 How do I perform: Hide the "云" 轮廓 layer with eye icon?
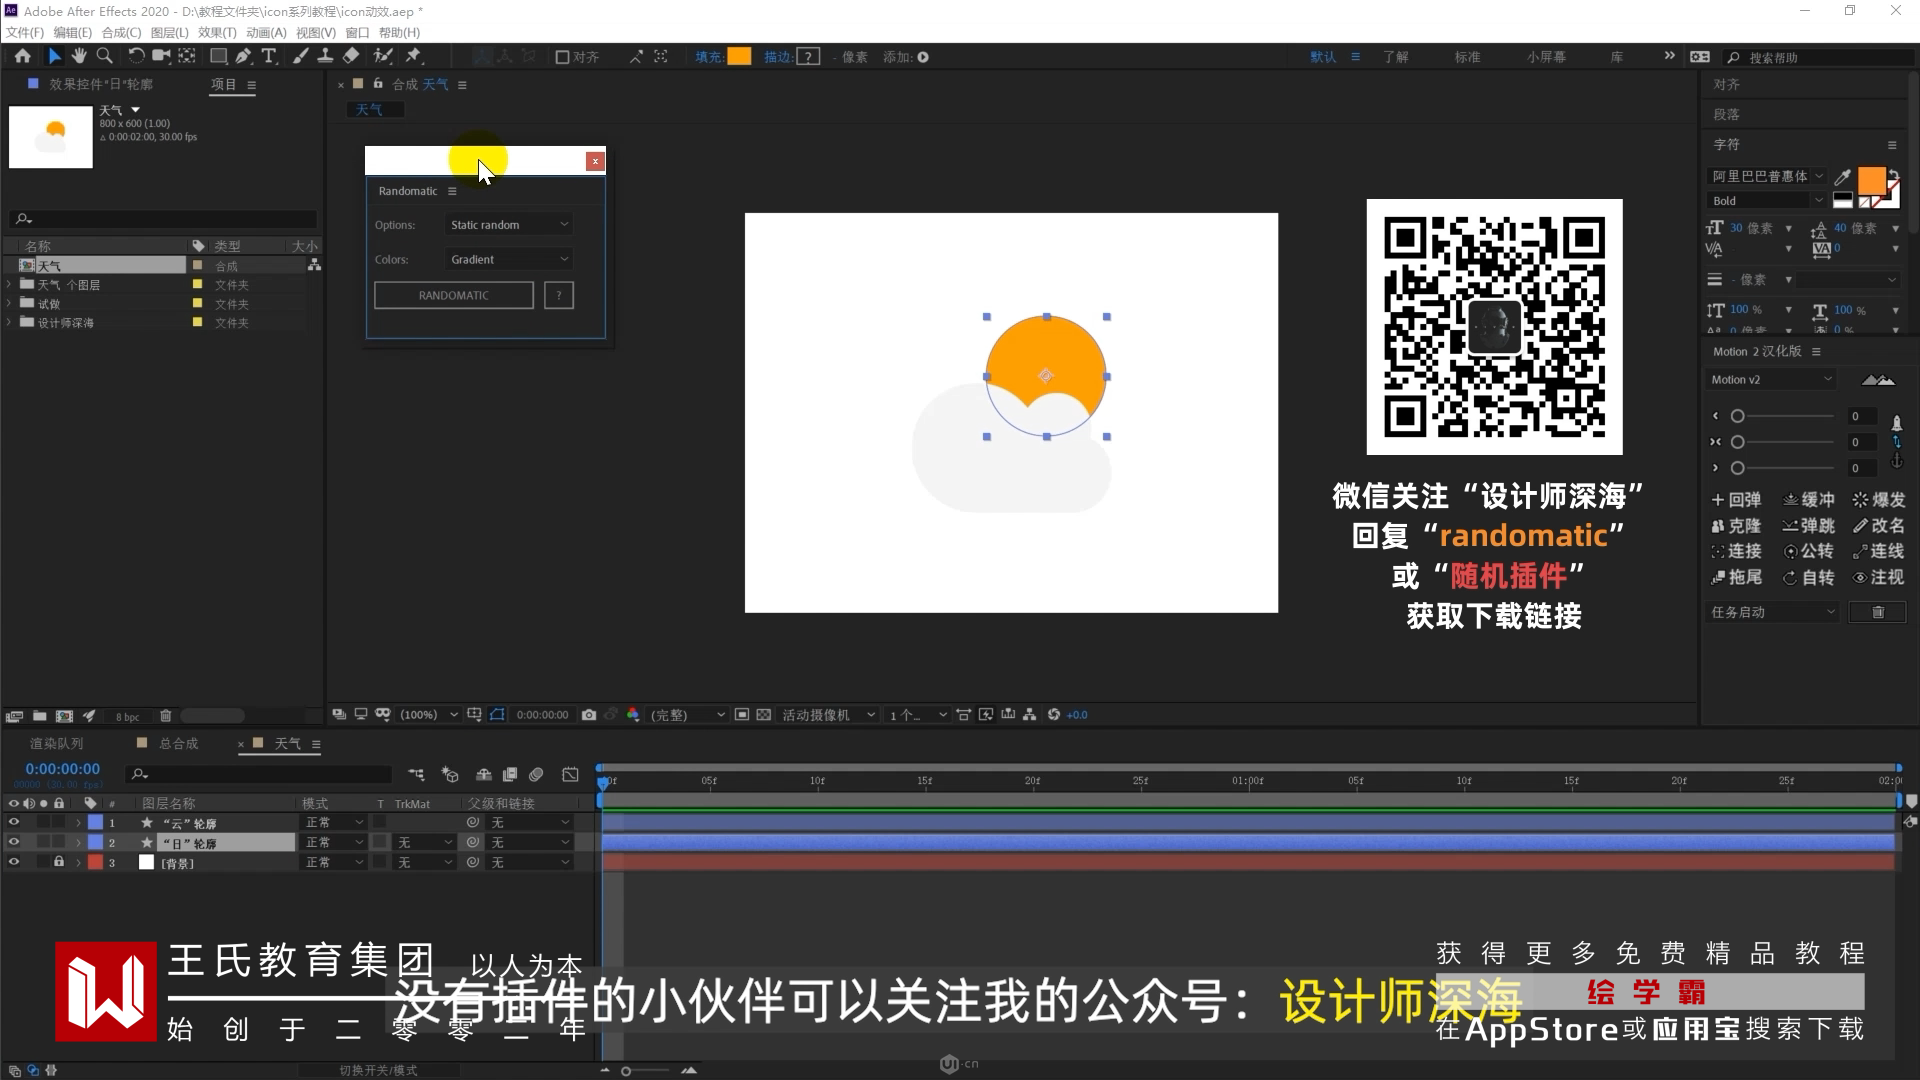(14, 822)
